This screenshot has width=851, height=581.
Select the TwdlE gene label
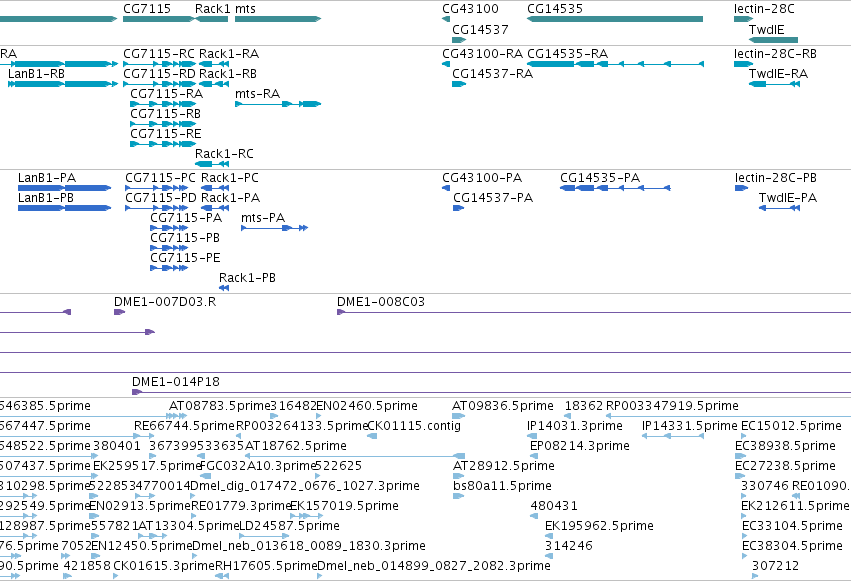pyautogui.click(x=766, y=29)
